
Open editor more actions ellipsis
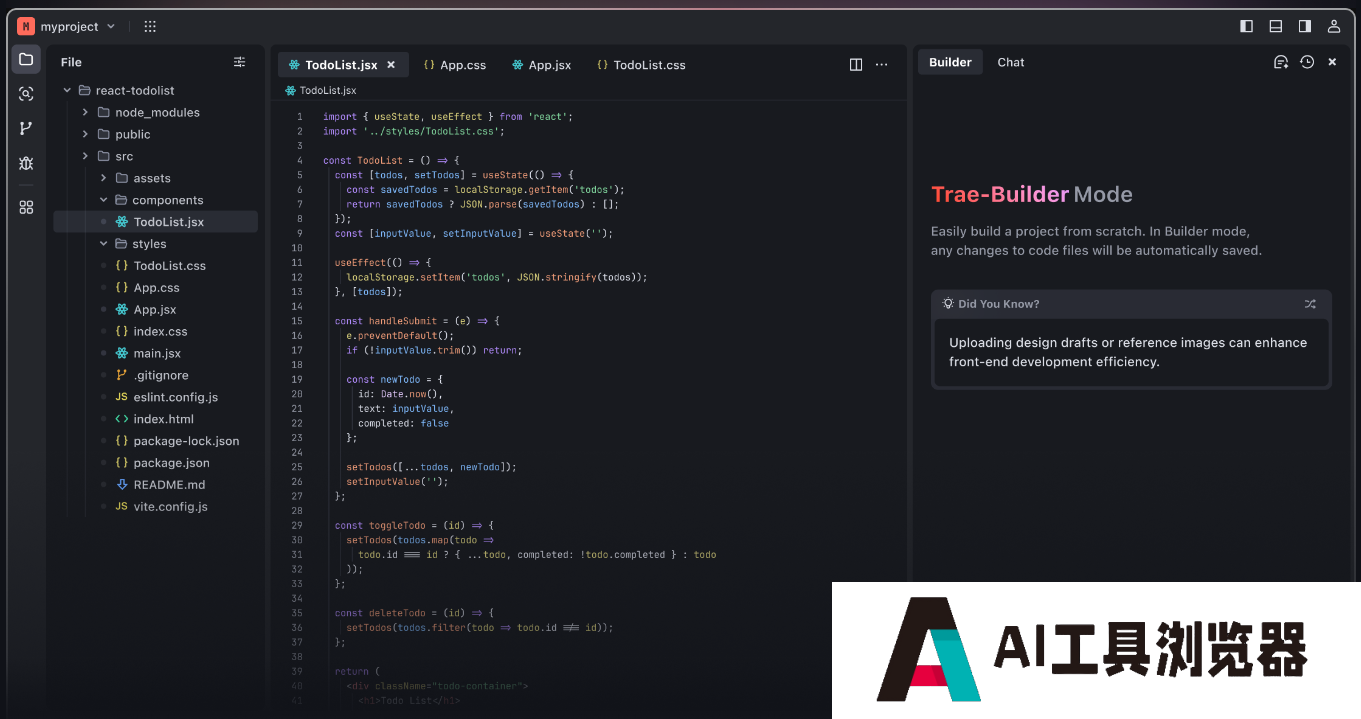click(x=881, y=64)
